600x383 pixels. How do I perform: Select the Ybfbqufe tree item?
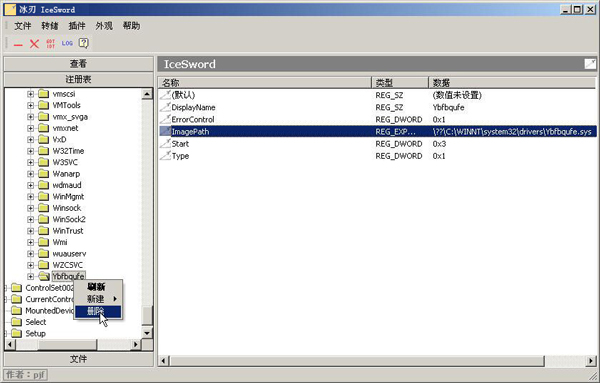(x=68, y=276)
